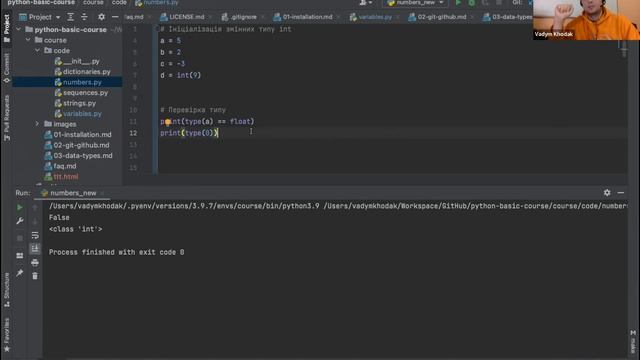Click the intention lightbulb on line 11
Screen dimensions: 640x360
168,122
